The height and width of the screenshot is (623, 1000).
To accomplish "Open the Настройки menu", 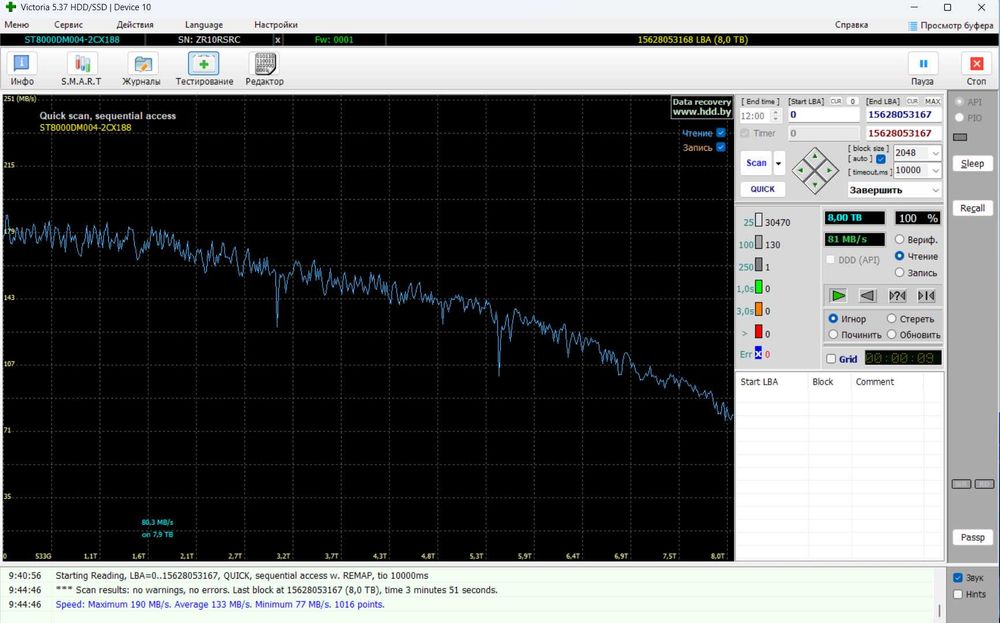I will [275, 24].
